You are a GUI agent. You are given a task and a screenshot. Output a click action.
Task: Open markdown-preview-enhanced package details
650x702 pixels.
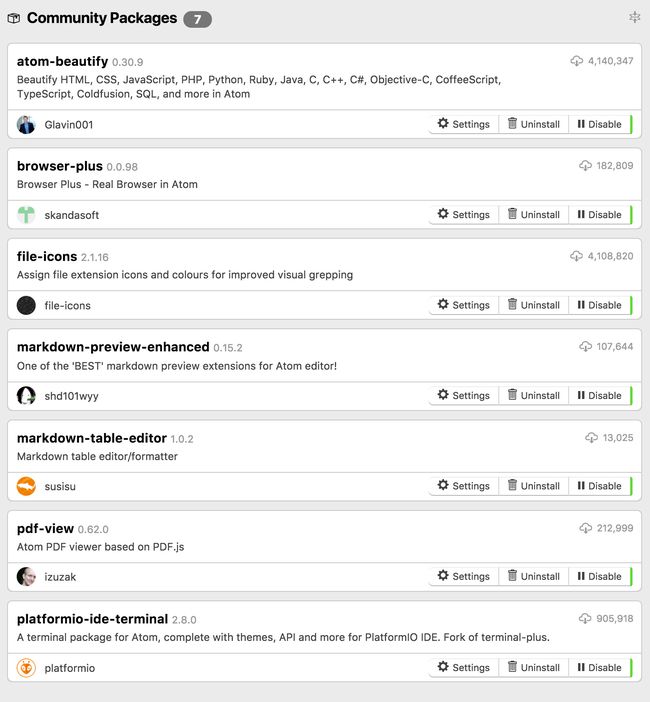tap(113, 347)
